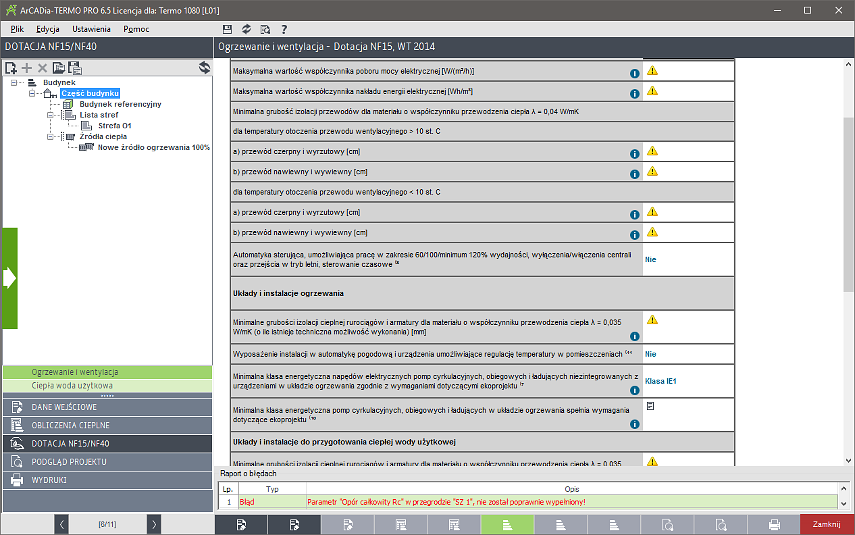Click main panel vertical scrollbar thumb
This screenshot has width=855, height=535.
click(x=848, y=205)
